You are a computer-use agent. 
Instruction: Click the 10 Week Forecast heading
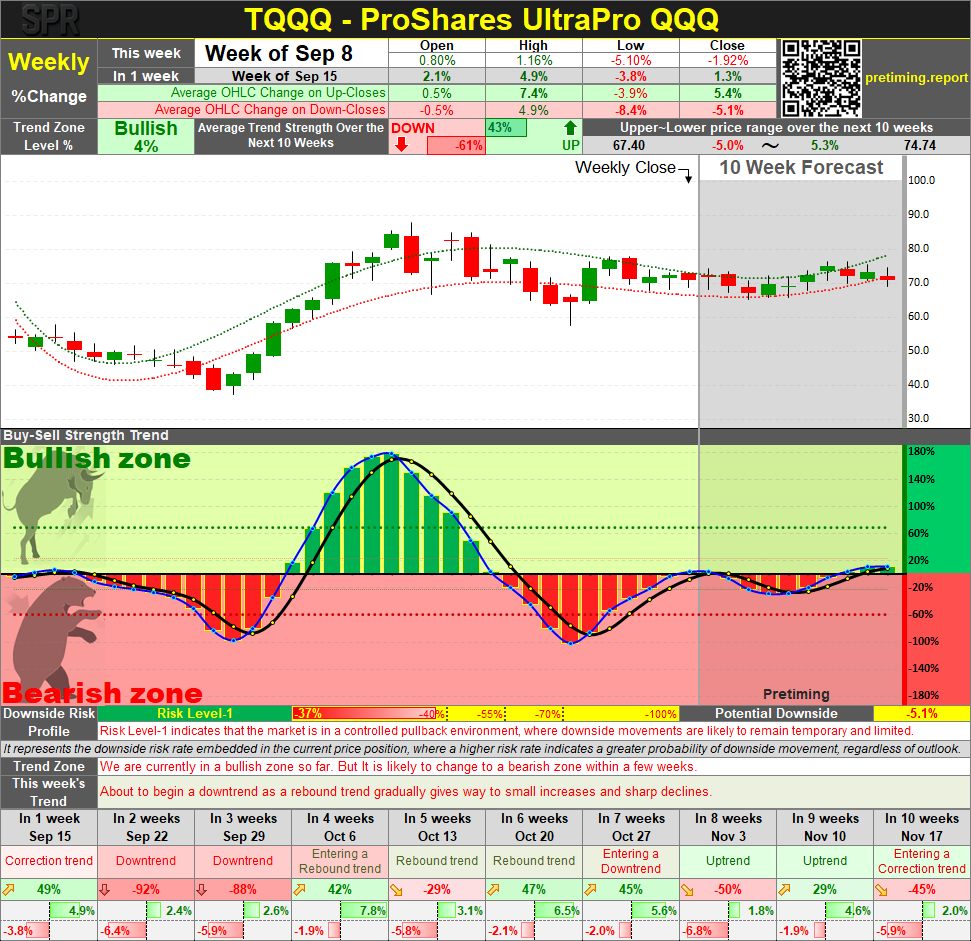801,167
